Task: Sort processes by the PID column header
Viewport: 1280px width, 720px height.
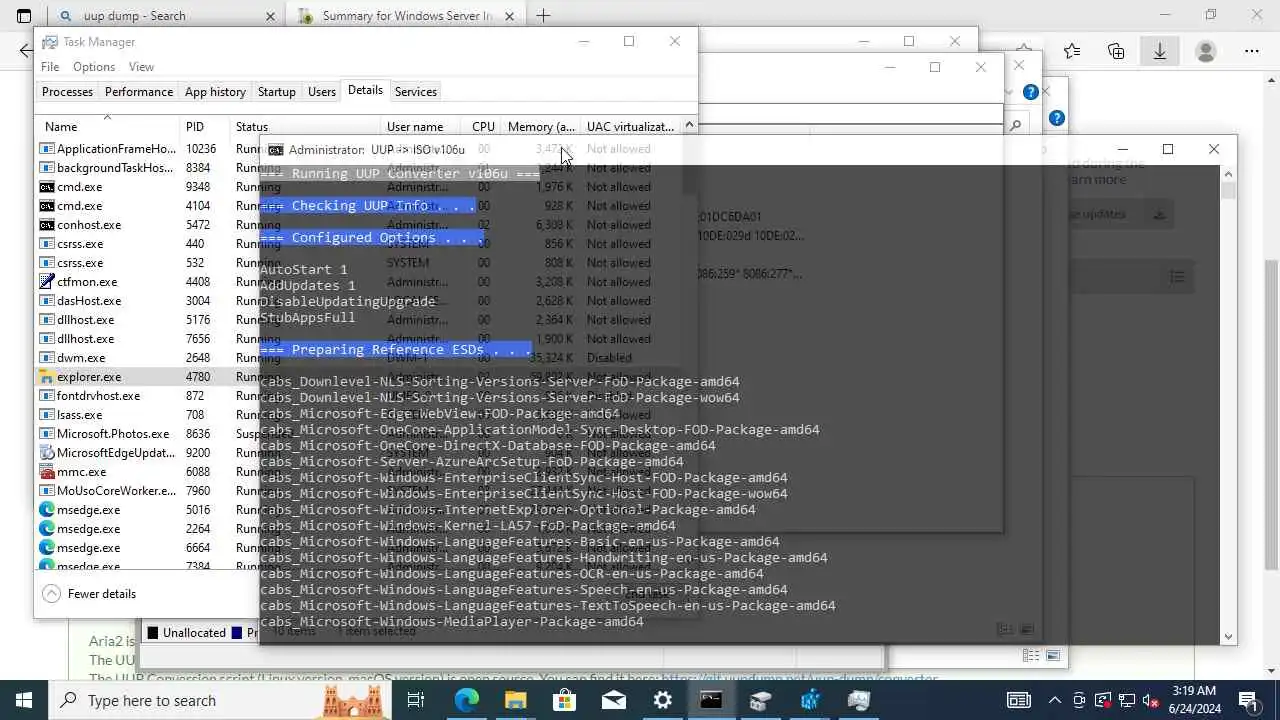Action: point(204,126)
